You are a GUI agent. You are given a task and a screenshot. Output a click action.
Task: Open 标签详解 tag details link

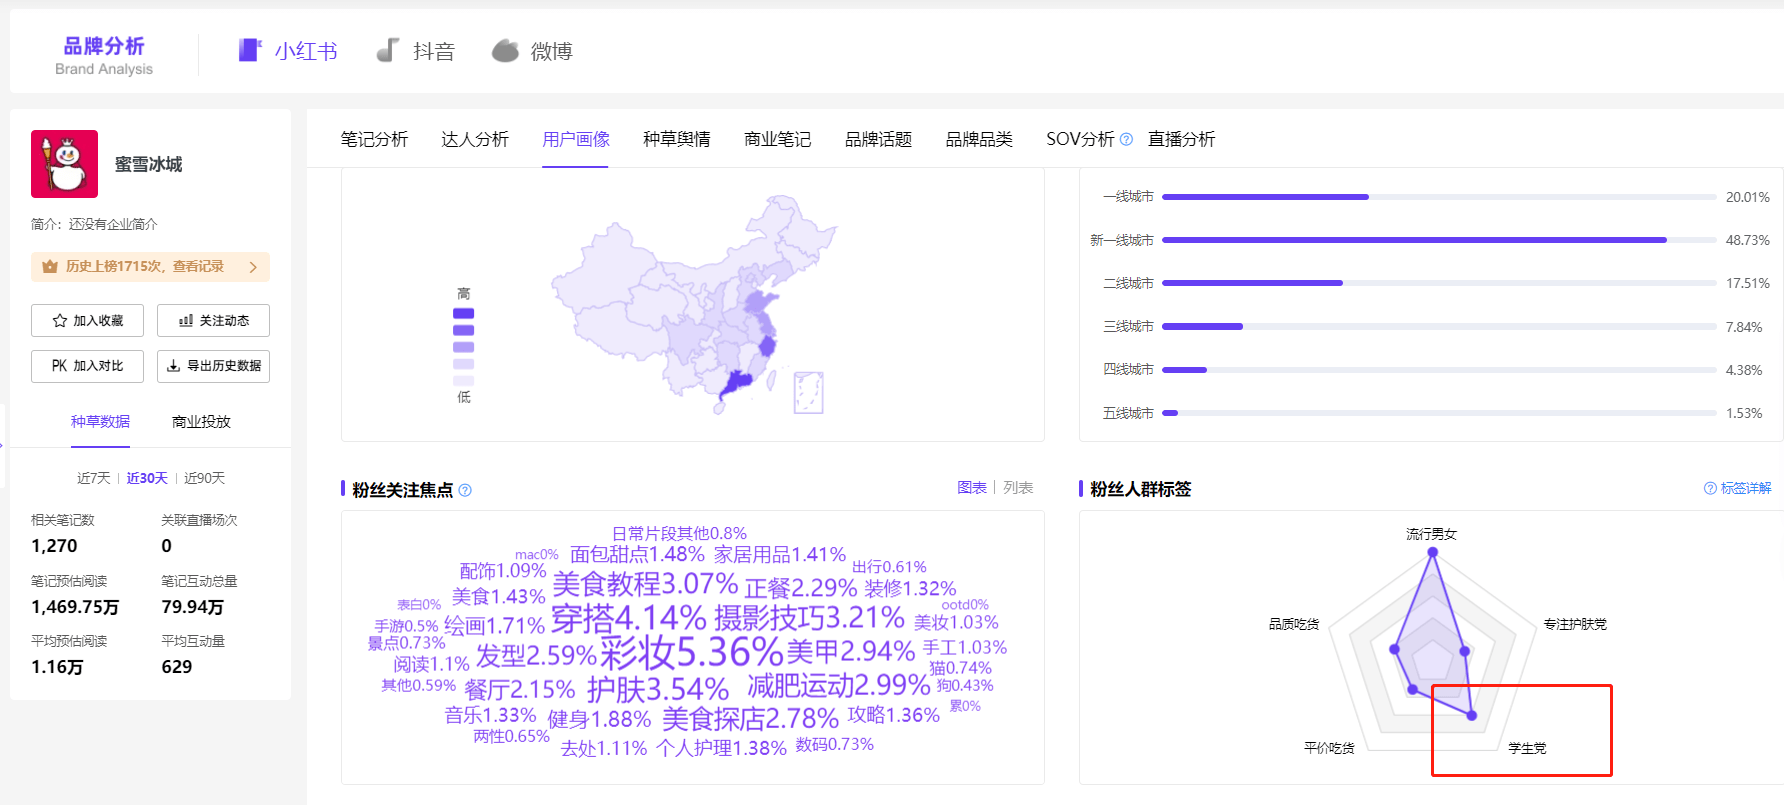1738,488
